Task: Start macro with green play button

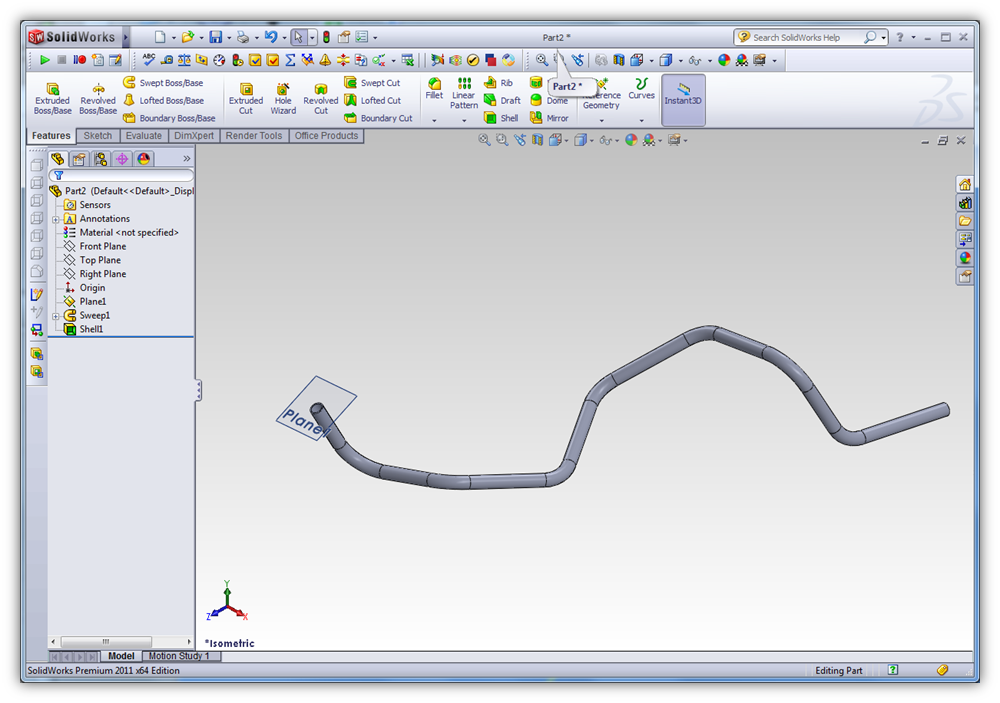Action: click(x=45, y=60)
